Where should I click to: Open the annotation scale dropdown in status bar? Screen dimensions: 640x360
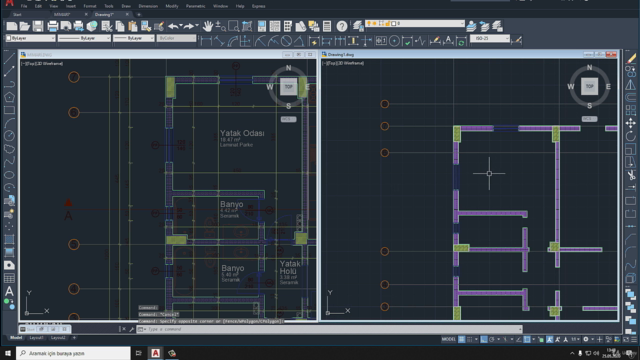pos(575,340)
